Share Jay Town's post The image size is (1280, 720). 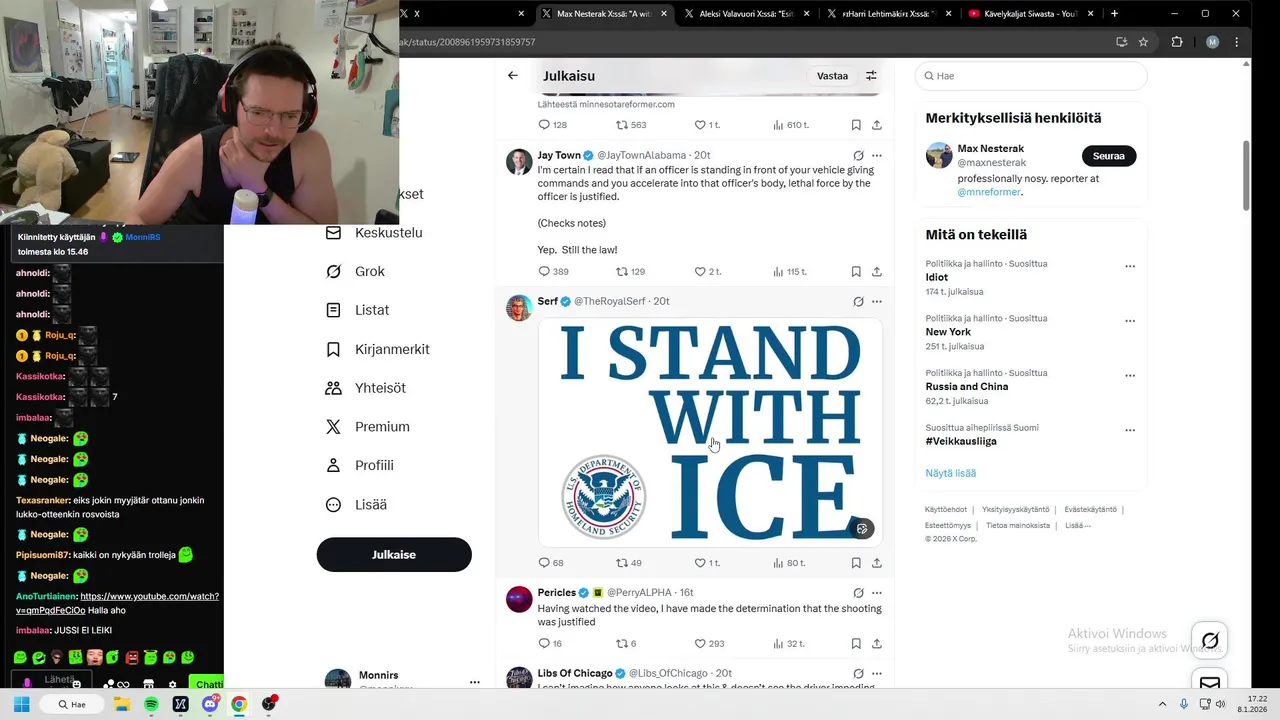[x=877, y=271]
